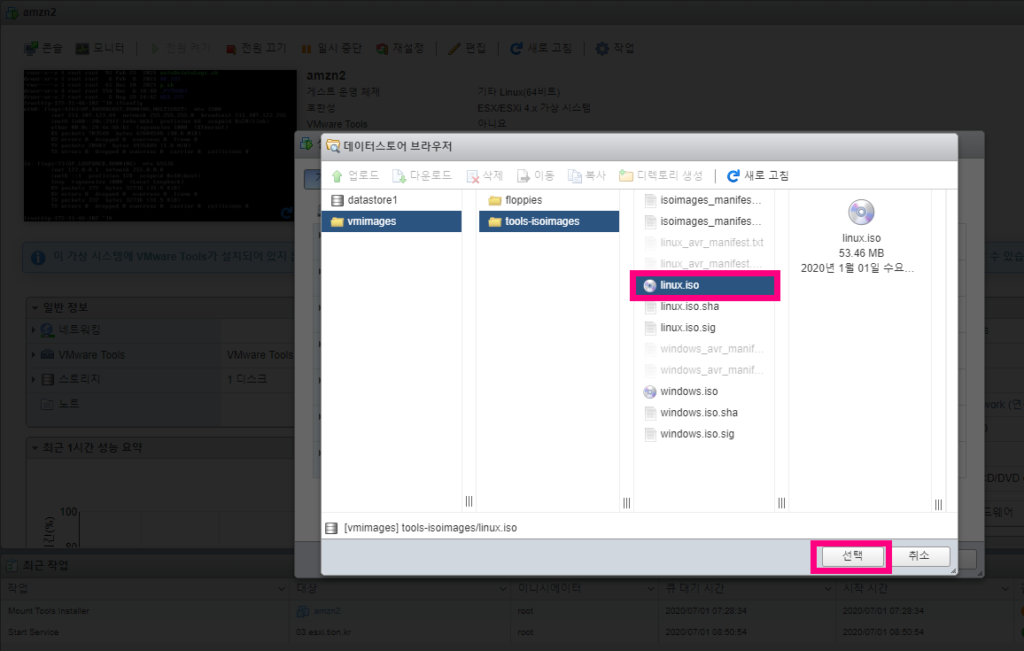1024x651 pixels.
Task: Collapse the 일반 정보 general information panel
Action: pyautogui.click(x=35, y=307)
